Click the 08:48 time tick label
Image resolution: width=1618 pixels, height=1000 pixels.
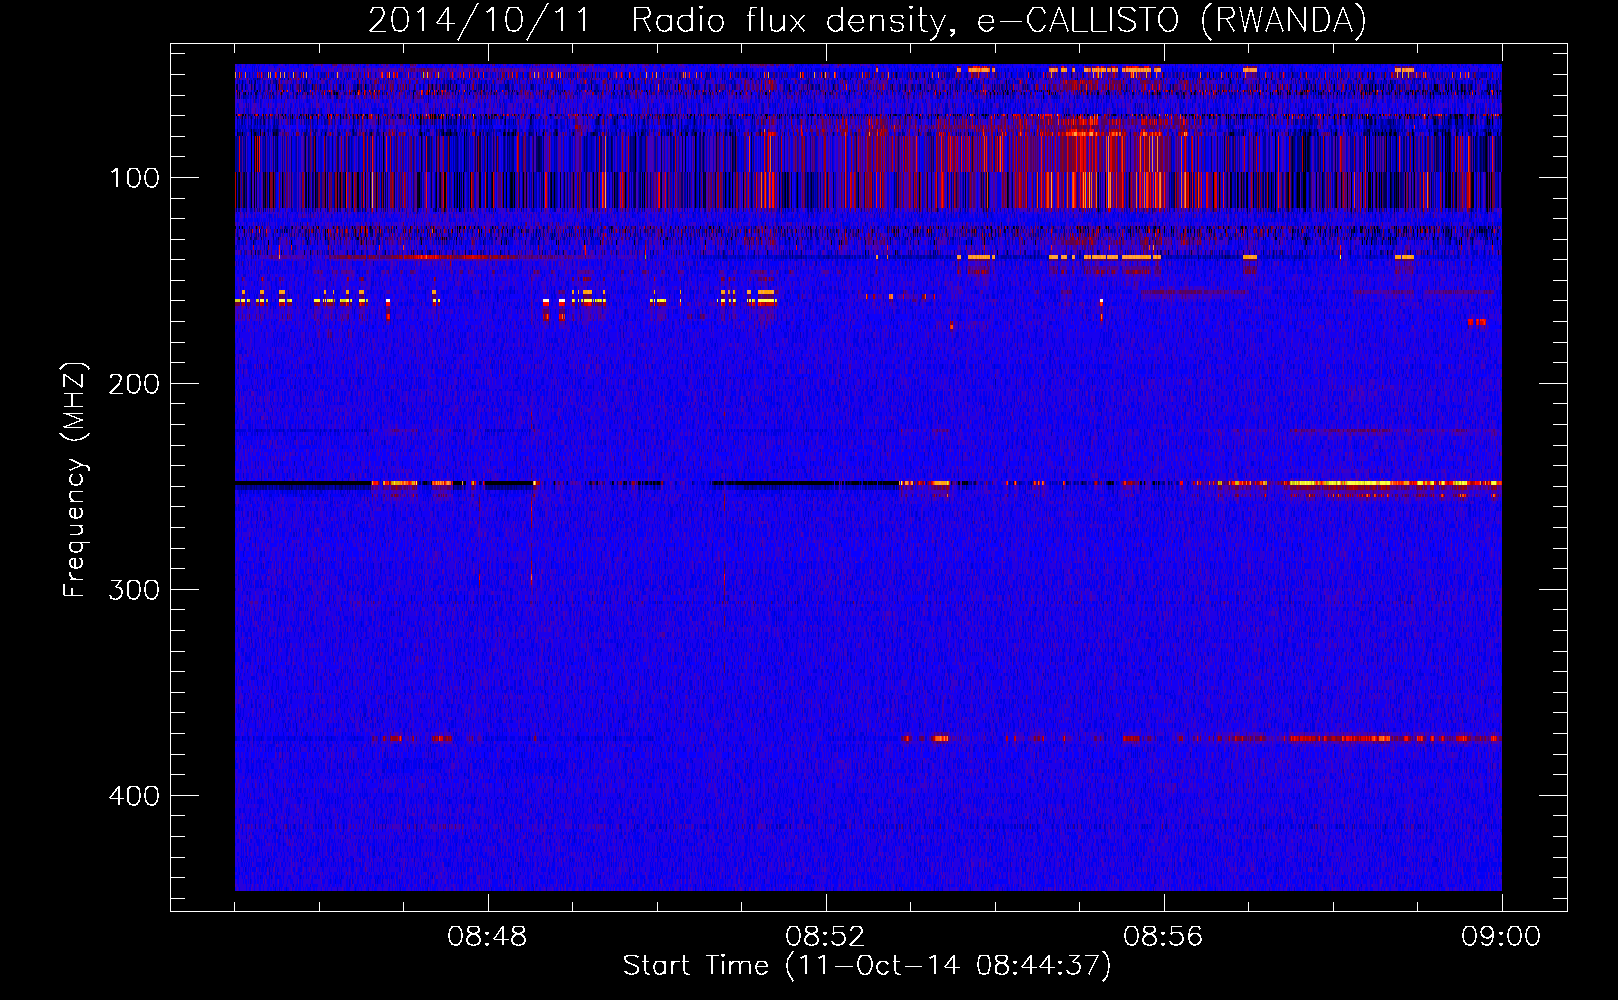pos(487,937)
